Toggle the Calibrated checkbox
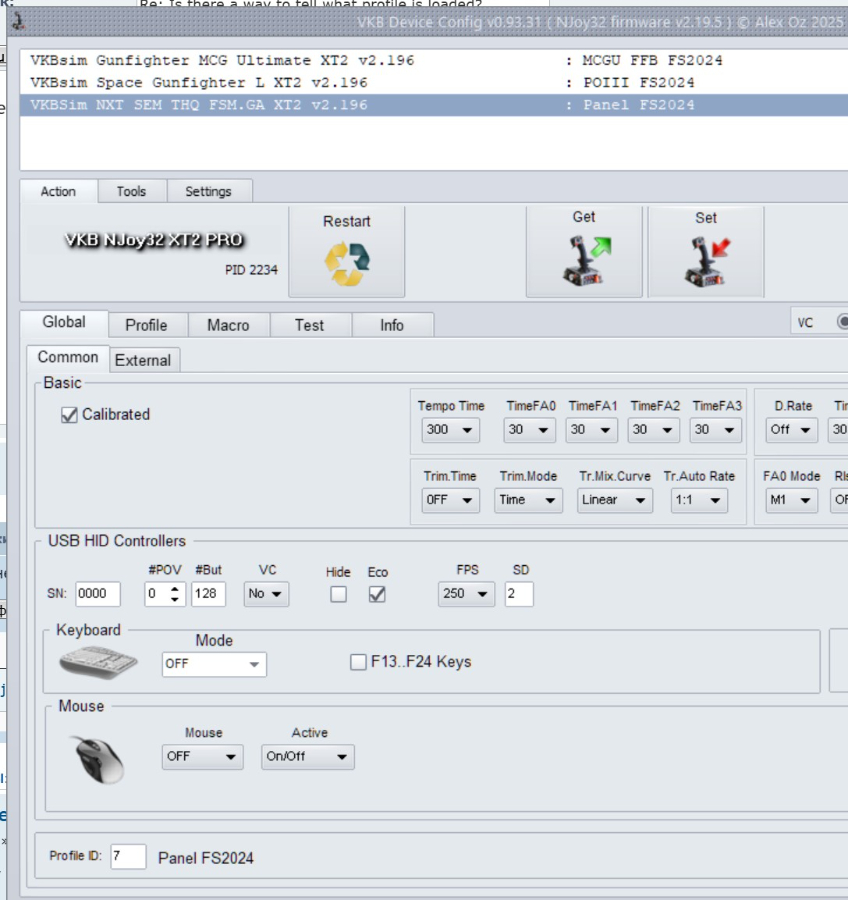The width and height of the screenshot is (848, 900). (x=69, y=415)
